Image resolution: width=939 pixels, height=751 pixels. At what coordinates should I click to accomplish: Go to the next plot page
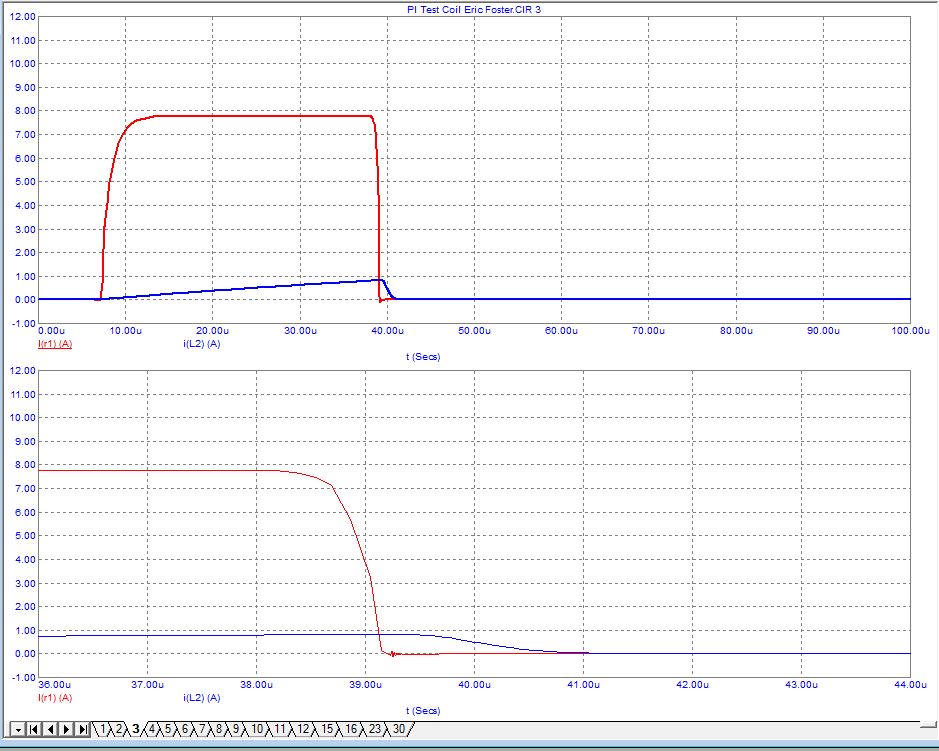coord(66,729)
